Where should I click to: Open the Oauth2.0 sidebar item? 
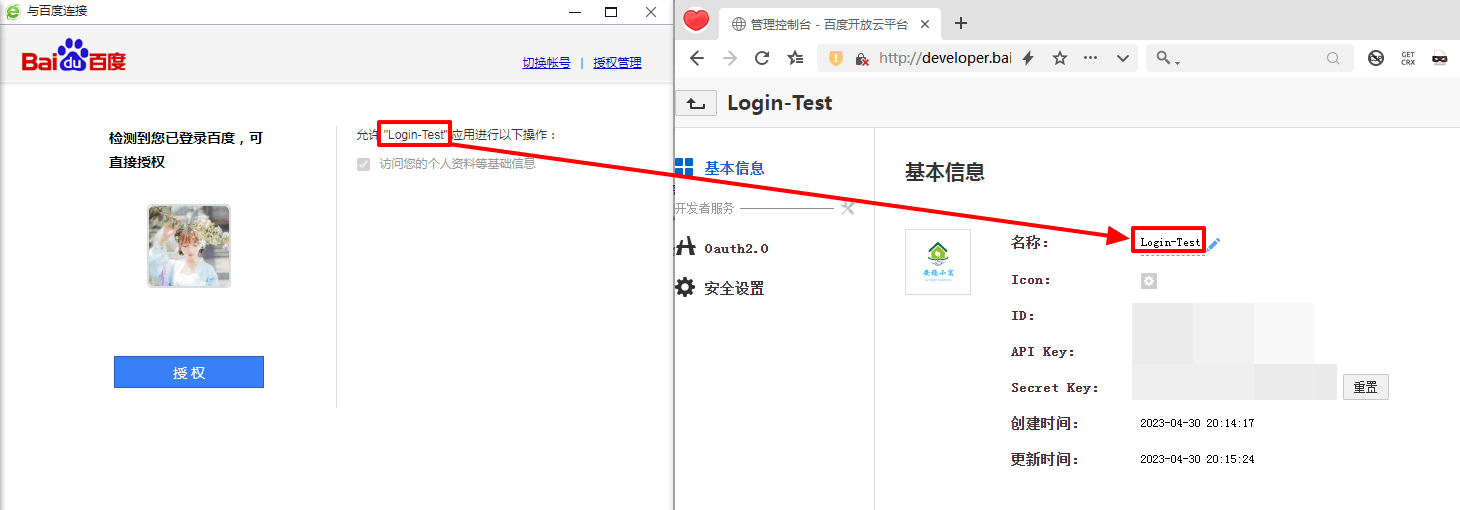click(722, 248)
